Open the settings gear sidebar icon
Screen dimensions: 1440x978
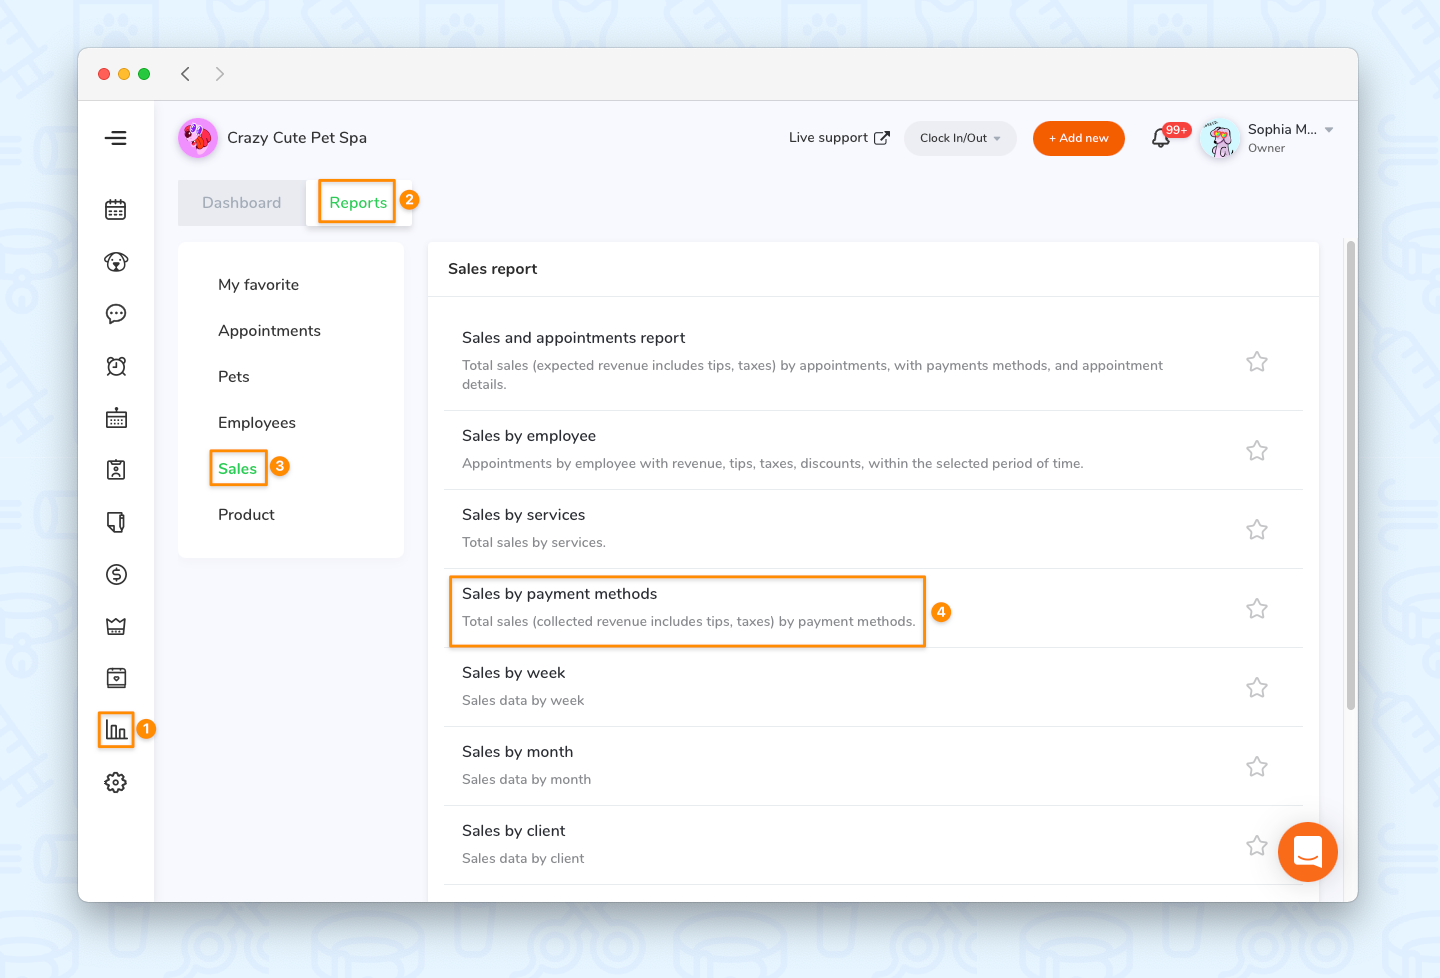click(x=116, y=782)
